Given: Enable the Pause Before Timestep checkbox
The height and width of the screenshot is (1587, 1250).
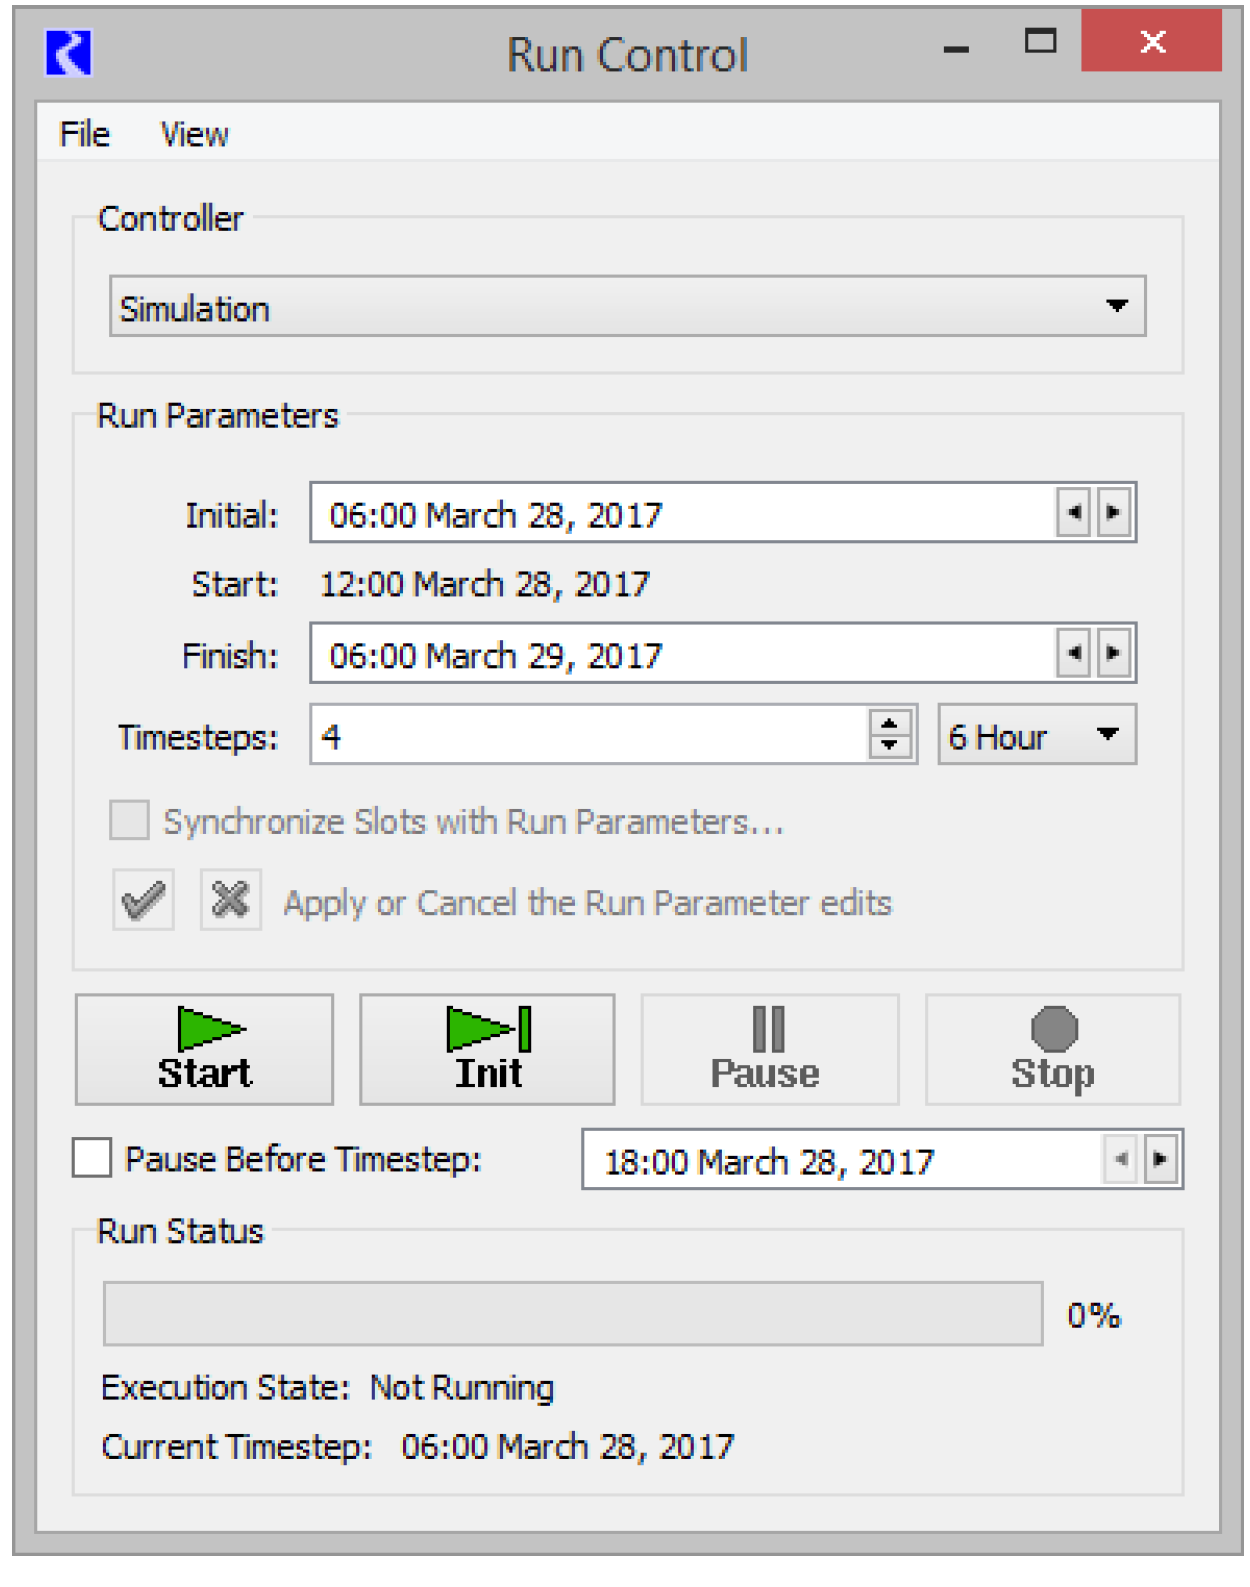Looking at the screenshot, I should (x=92, y=1158).
